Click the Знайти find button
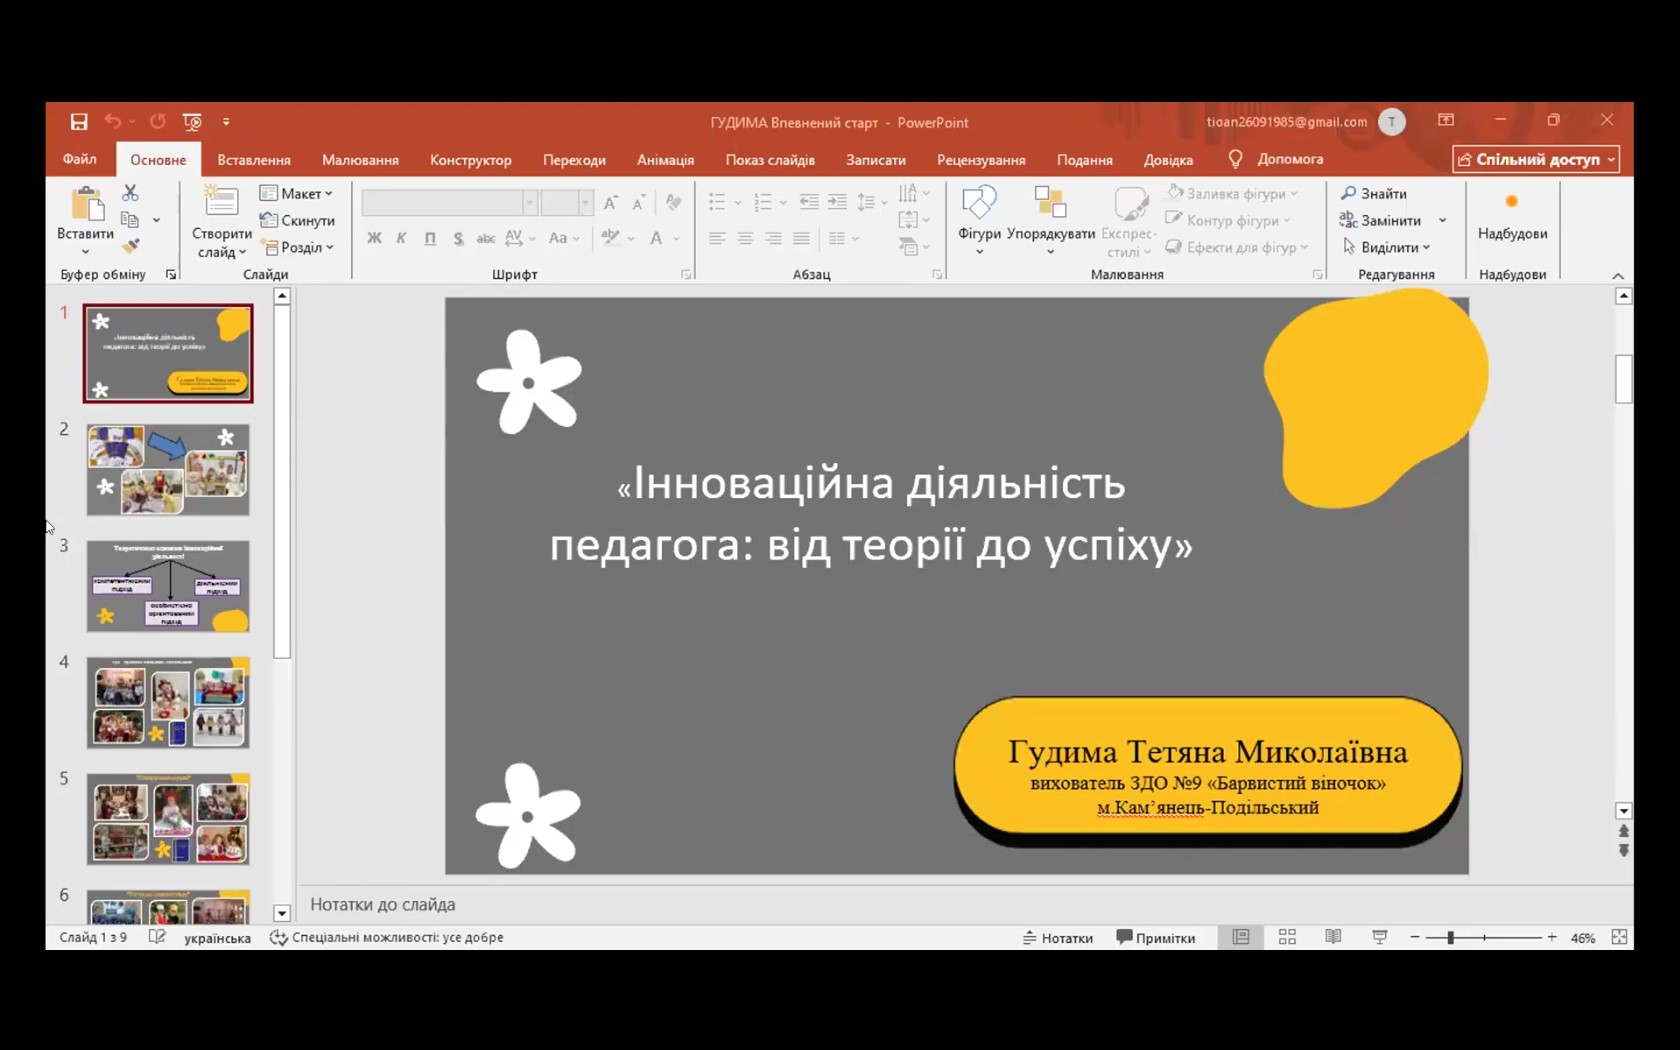 coord(1374,193)
